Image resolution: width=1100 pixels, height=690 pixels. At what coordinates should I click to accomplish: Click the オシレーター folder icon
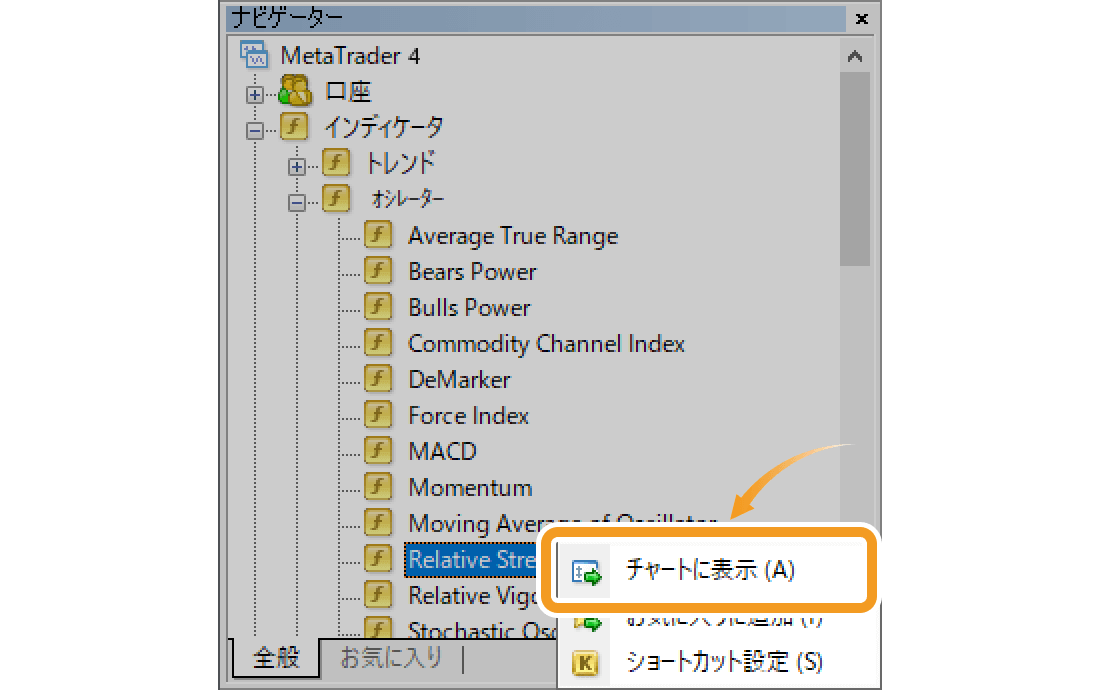click(336, 198)
